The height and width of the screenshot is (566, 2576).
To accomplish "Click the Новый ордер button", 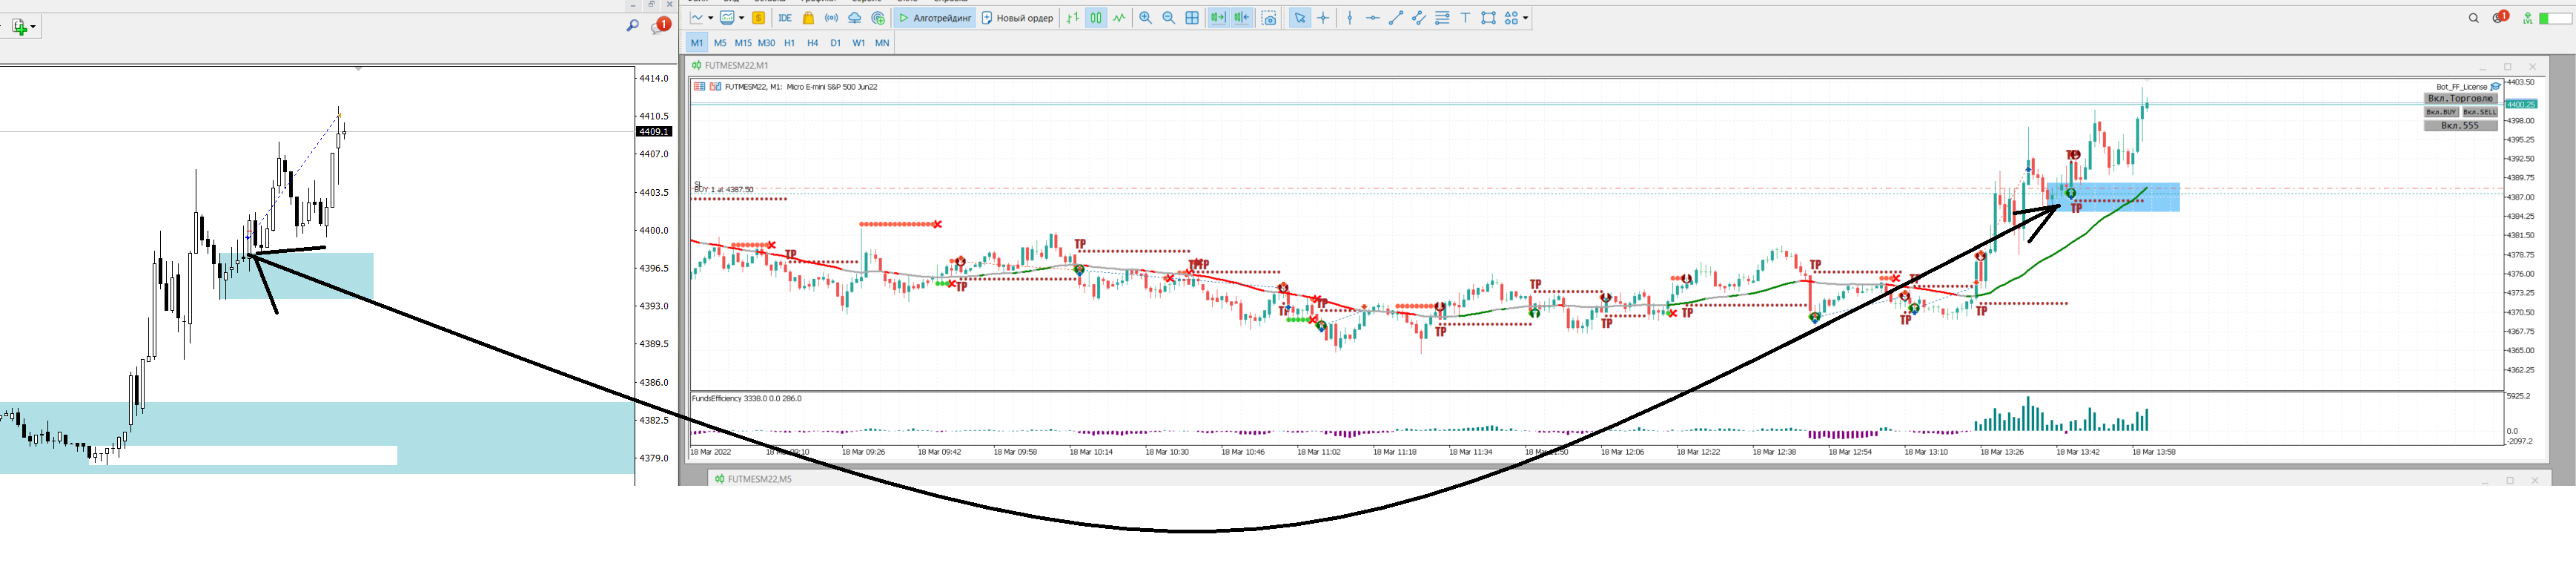I will pyautogui.click(x=1017, y=18).
